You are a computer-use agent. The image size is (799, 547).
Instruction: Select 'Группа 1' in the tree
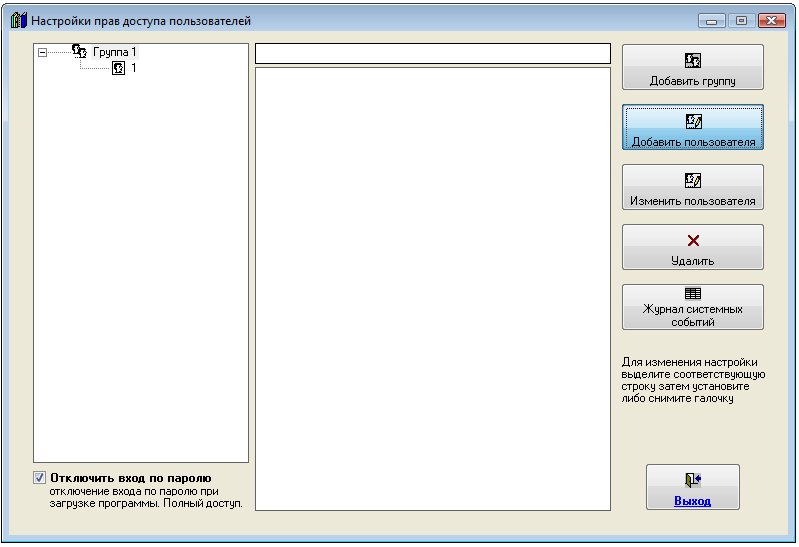coord(115,52)
